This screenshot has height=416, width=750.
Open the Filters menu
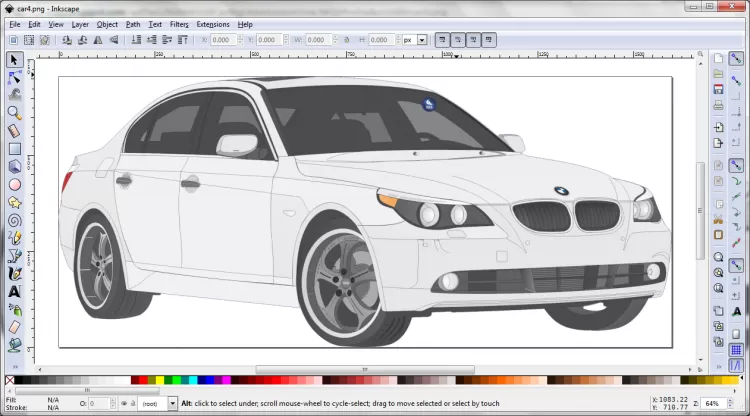pos(179,23)
